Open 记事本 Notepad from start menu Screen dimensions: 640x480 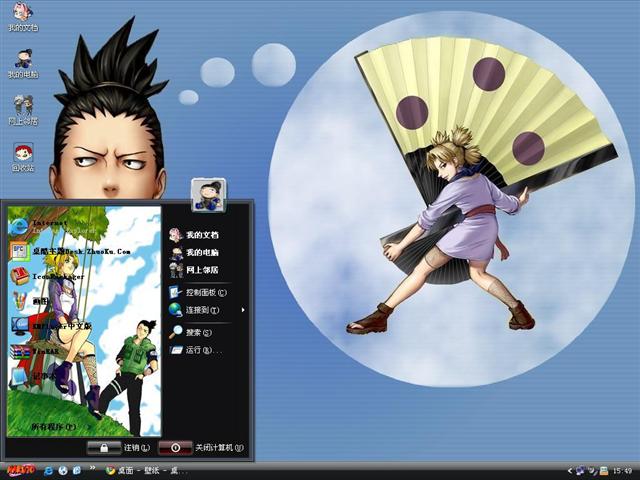pyautogui.click(x=32, y=376)
